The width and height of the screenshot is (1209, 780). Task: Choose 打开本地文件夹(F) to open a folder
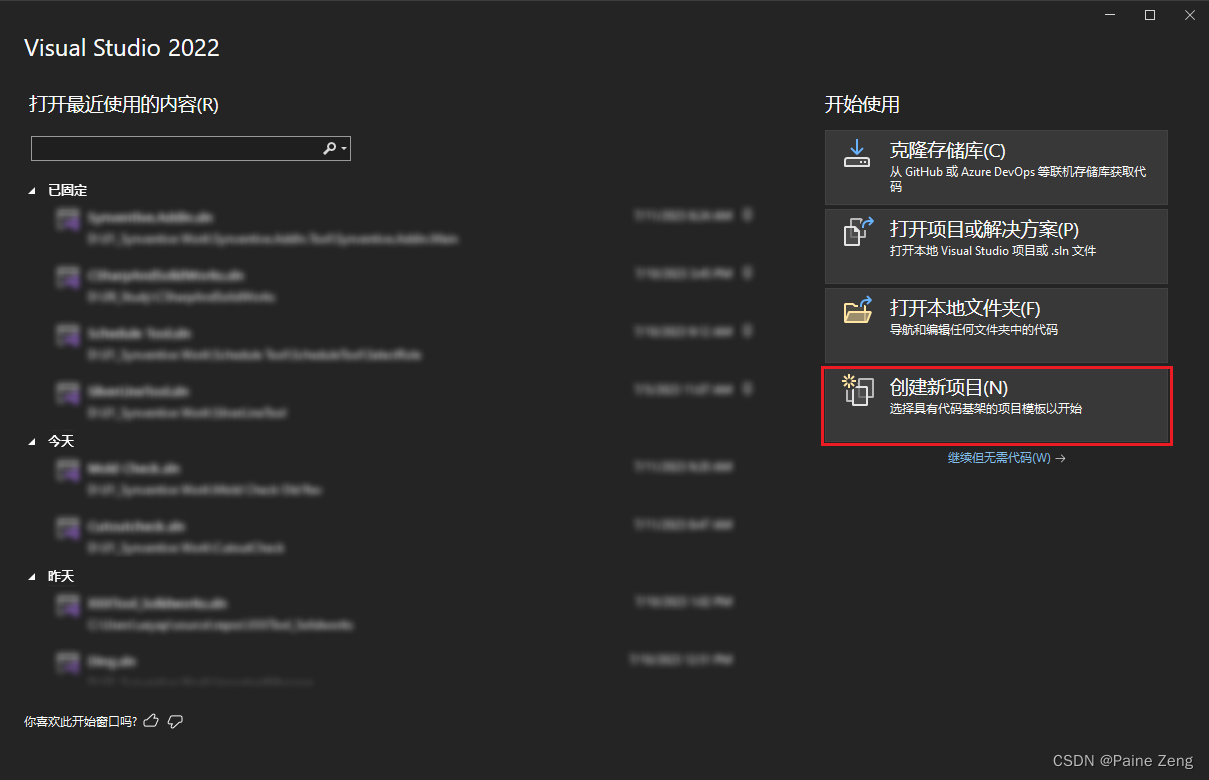pos(996,325)
